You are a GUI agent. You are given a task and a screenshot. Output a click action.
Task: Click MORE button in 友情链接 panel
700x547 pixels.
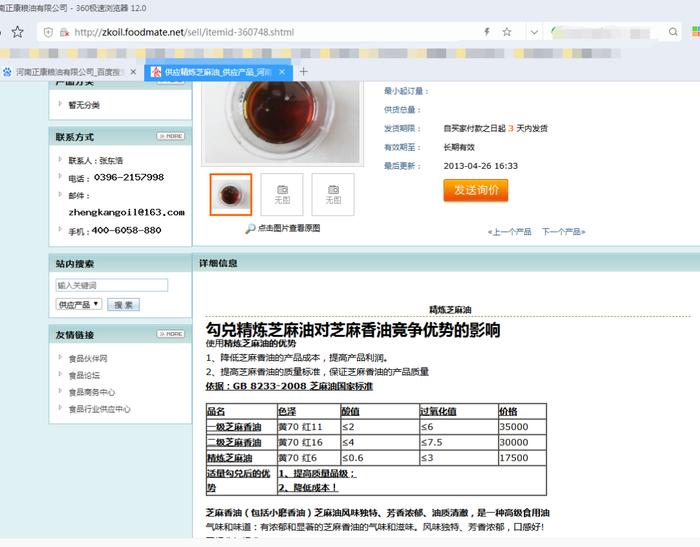point(171,334)
